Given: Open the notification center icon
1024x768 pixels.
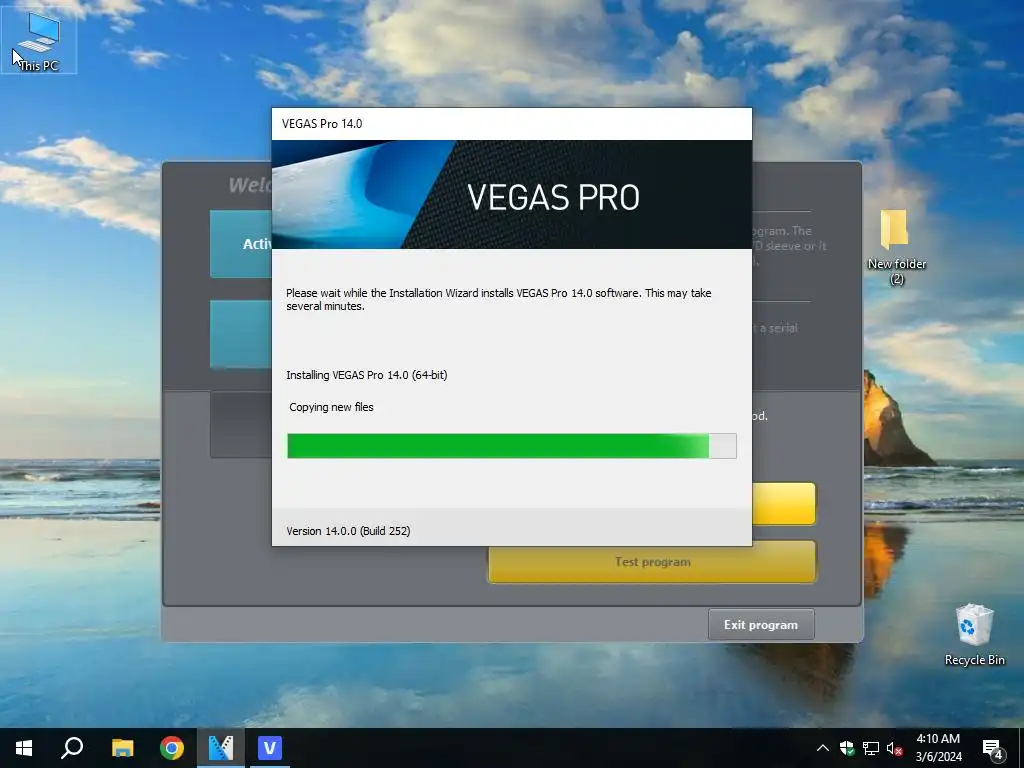Looking at the screenshot, I should [x=993, y=748].
